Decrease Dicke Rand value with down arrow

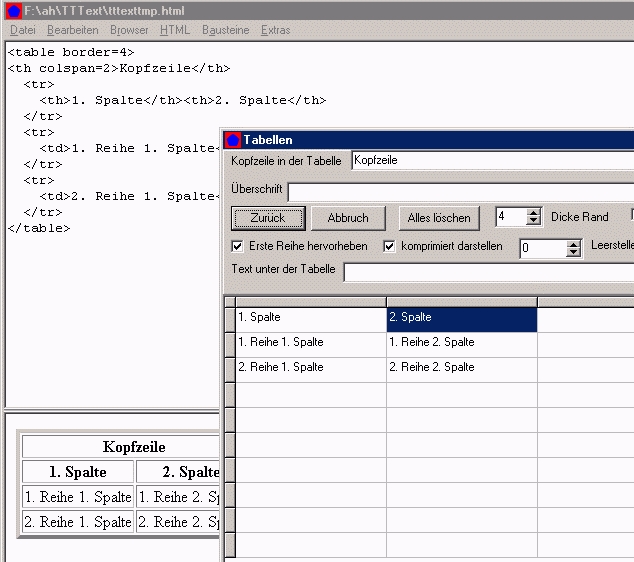(534, 223)
